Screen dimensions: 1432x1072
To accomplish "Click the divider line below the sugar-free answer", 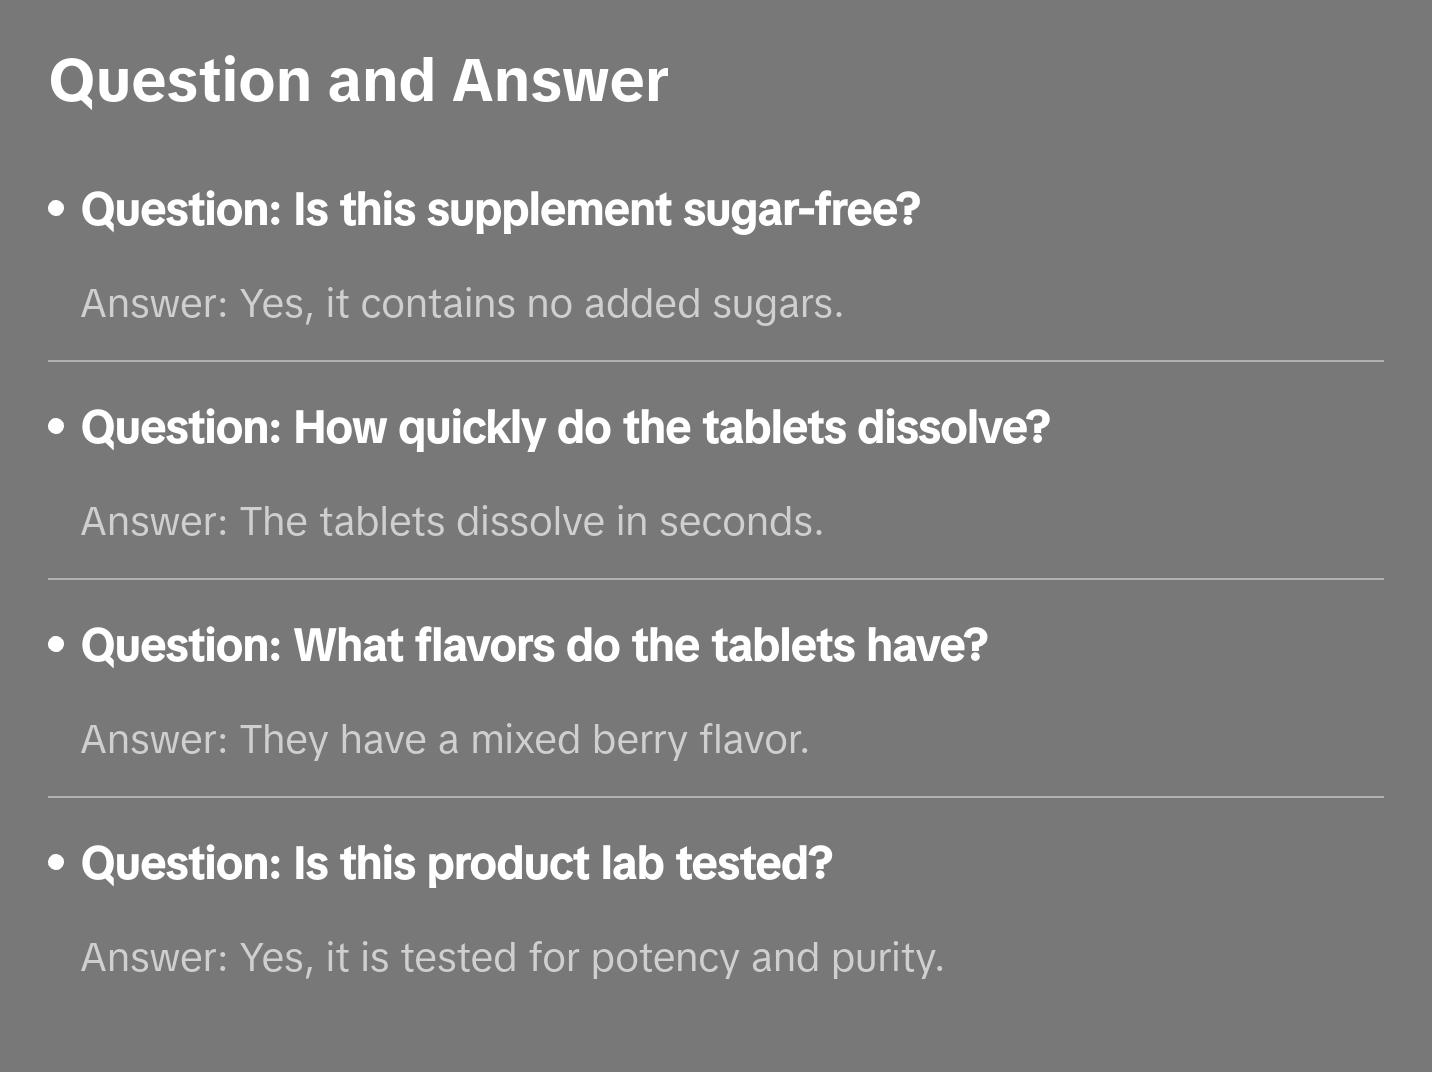I will click(x=716, y=361).
